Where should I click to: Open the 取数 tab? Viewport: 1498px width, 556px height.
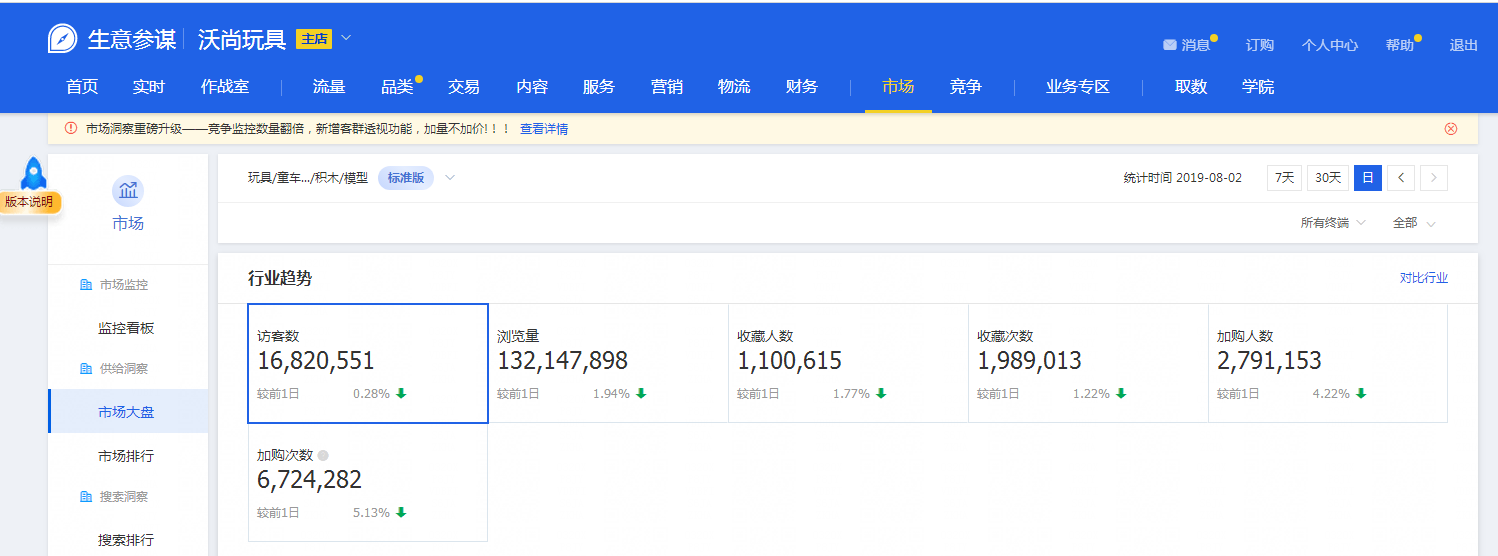1191,87
